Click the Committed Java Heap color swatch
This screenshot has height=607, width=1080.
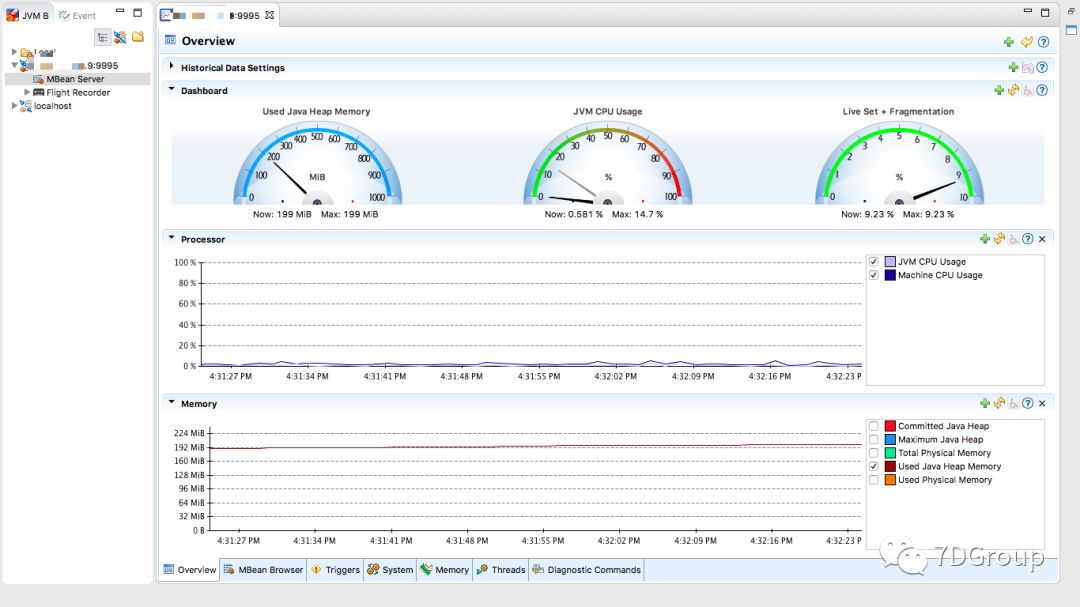click(x=890, y=426)
